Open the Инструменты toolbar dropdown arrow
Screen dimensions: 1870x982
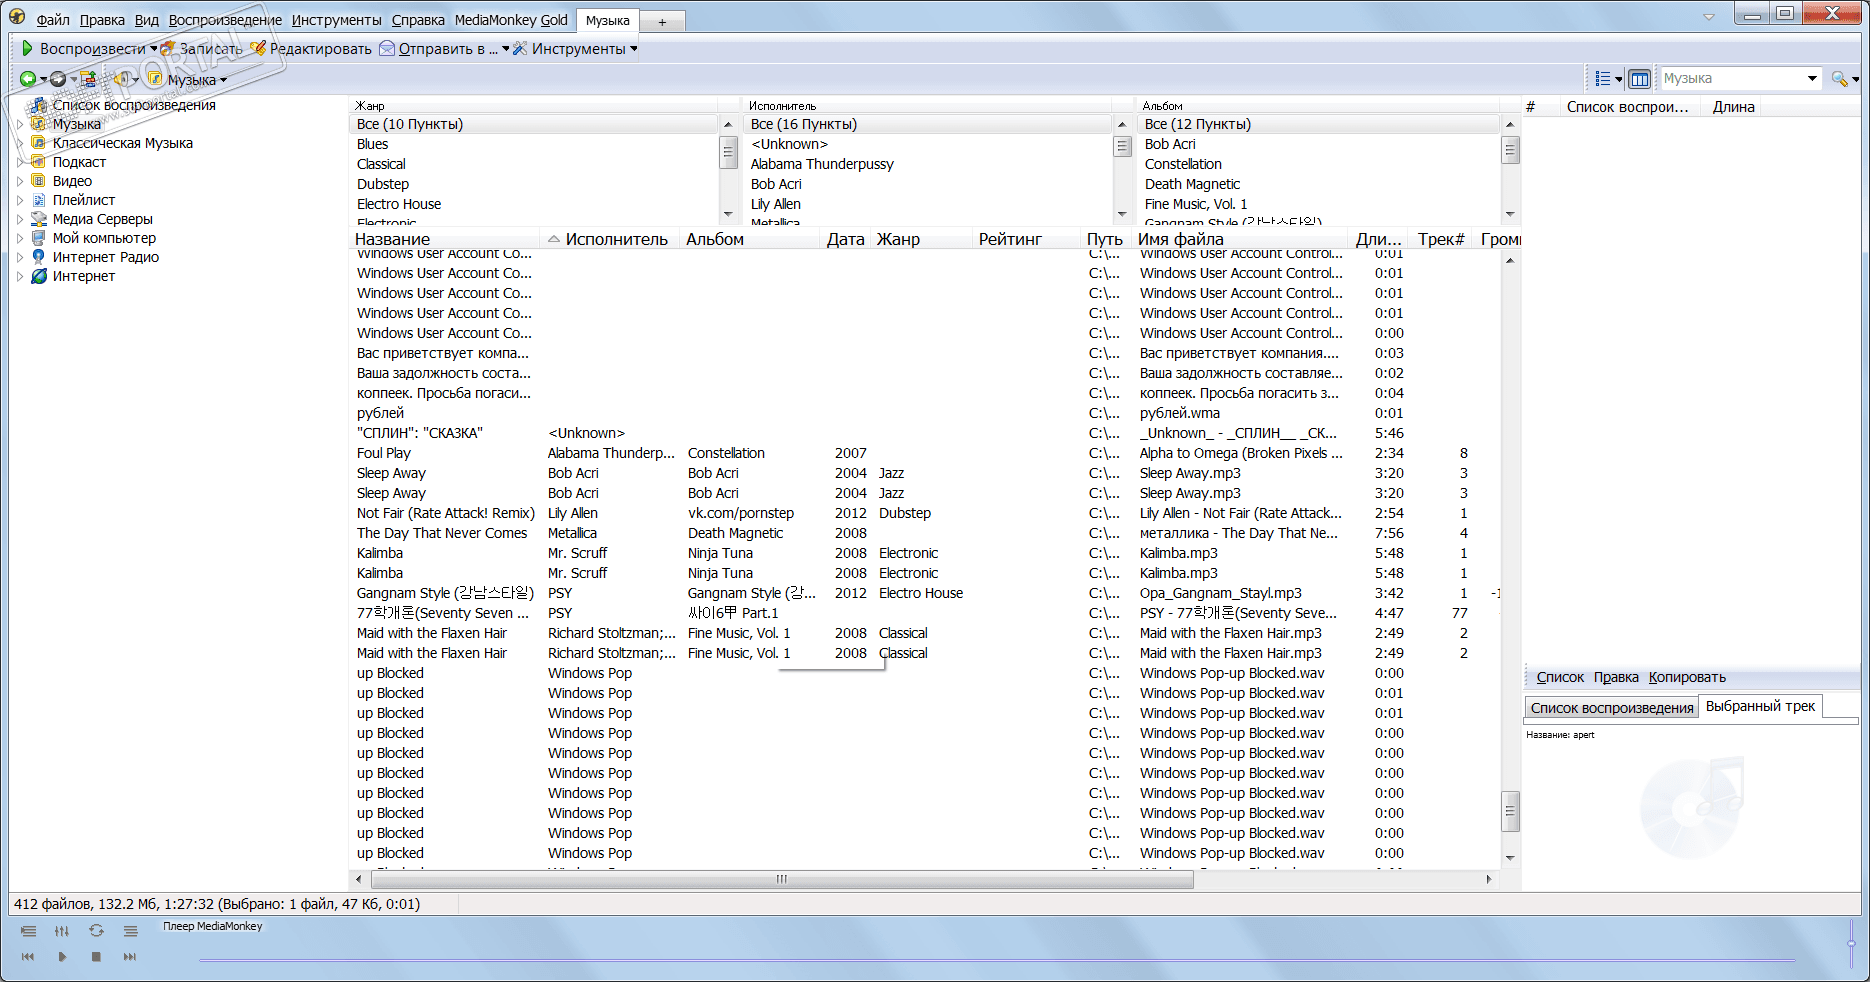click(x=633, y=49)
